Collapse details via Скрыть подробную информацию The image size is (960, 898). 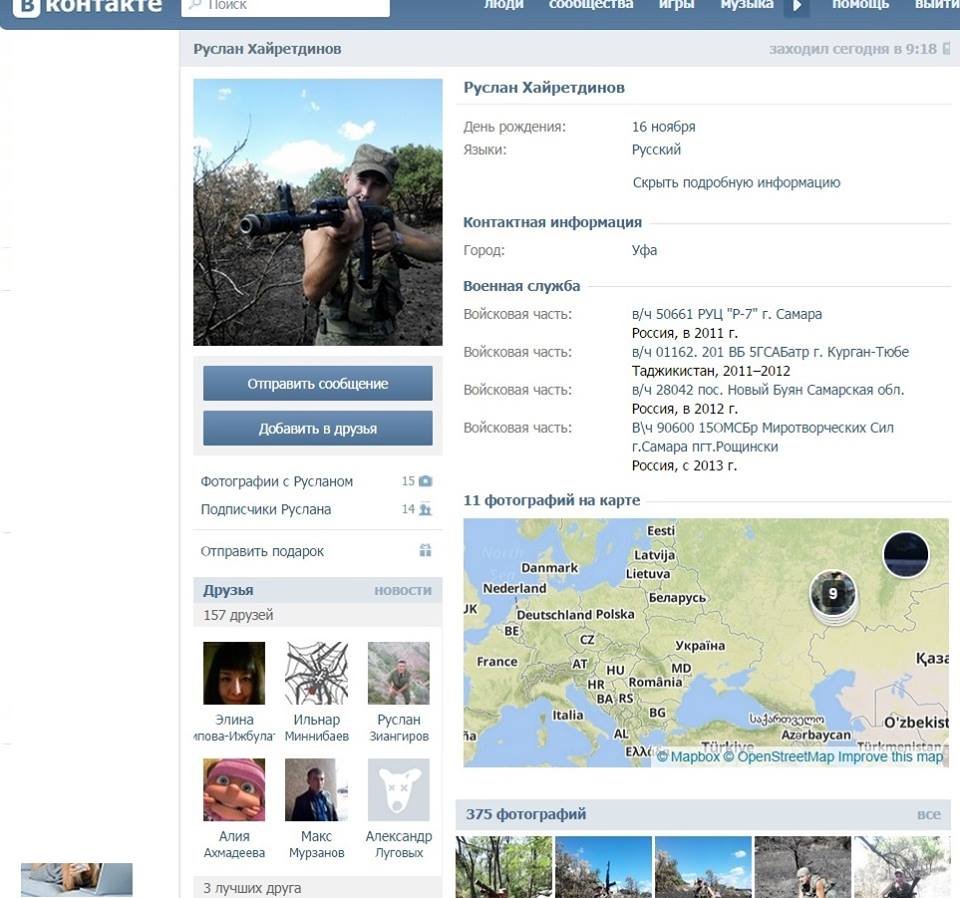(x=736, y=183)
